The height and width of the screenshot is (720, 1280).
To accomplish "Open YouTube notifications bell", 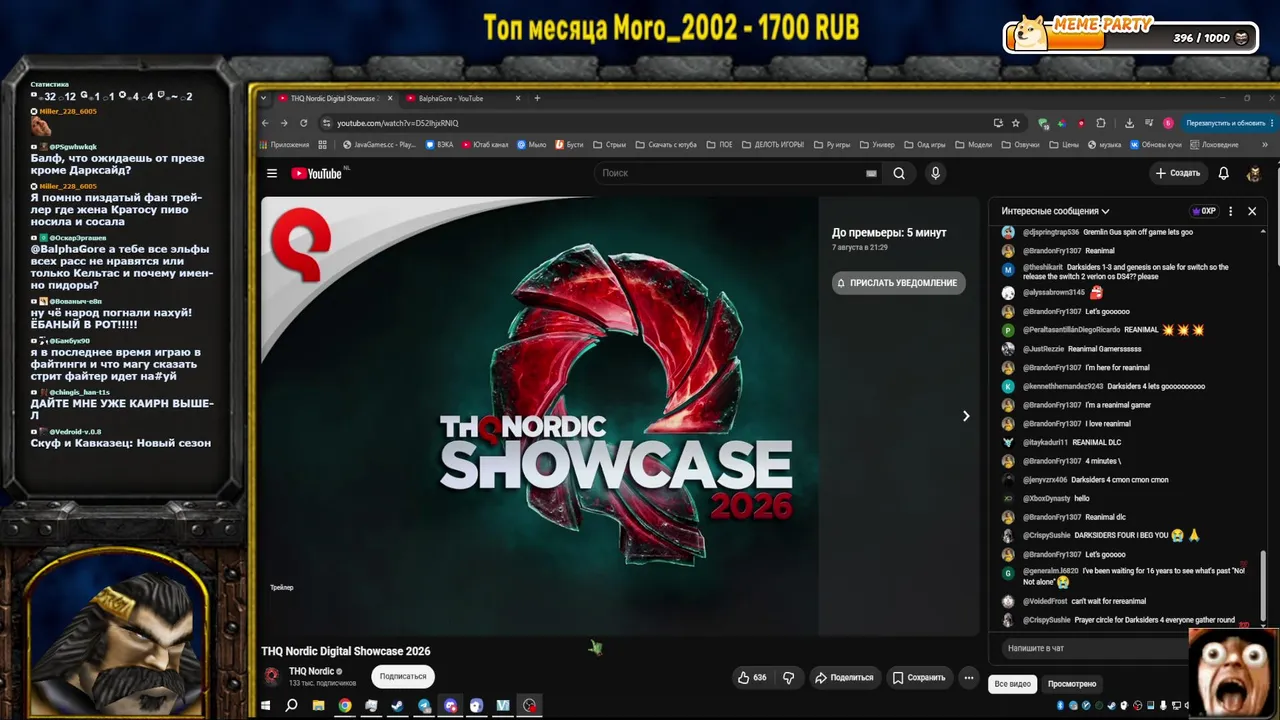I will coord(1223,173).
